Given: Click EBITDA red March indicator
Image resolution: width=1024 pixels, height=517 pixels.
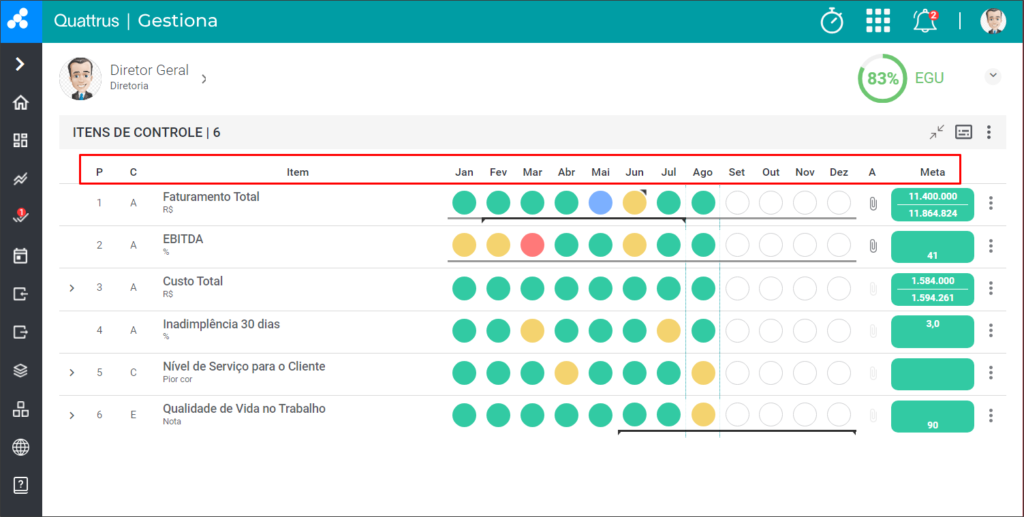Looking at the screenshot, I should click(x=532, y=245).
